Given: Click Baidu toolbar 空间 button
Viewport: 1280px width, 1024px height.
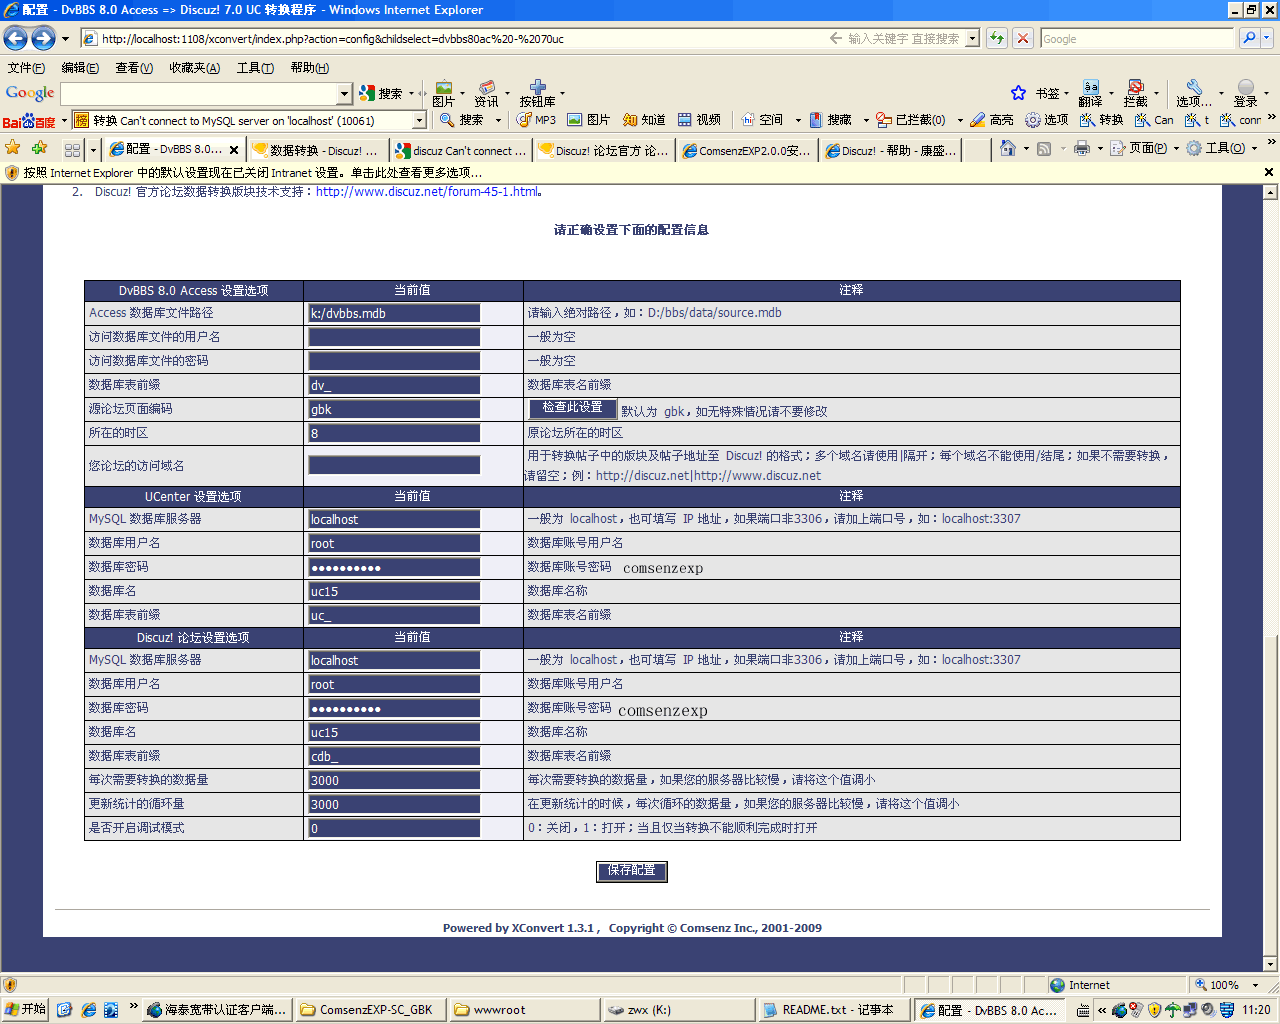Looking at the screenshot, I should click(x=762, y=120).
